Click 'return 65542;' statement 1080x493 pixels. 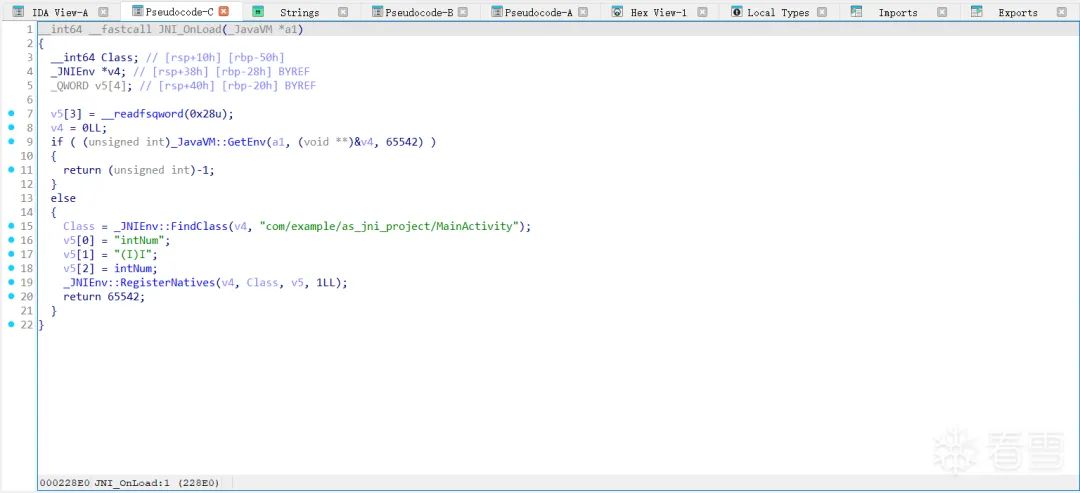pos(104,297)
